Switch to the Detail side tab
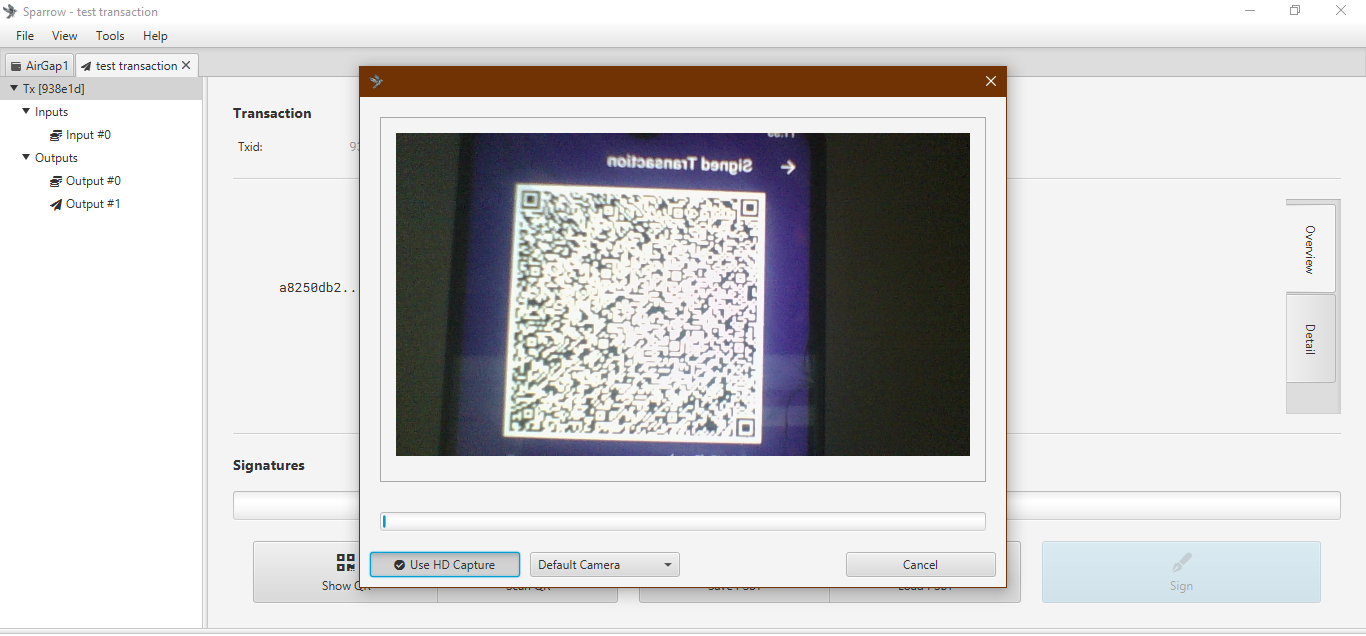This screenshot has width=1366, height=636. [1310, 338]
